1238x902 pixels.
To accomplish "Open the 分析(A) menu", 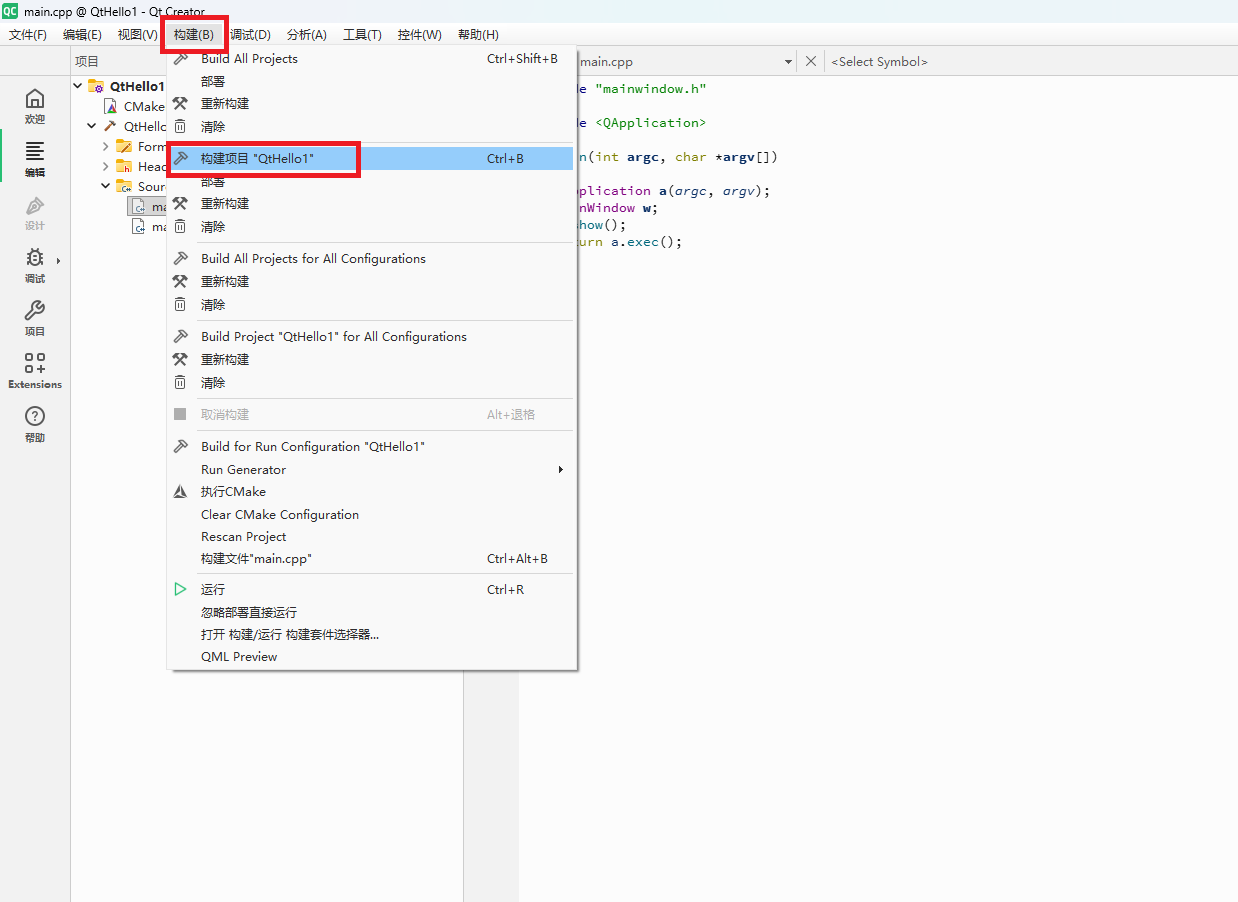I will (306, 34).
